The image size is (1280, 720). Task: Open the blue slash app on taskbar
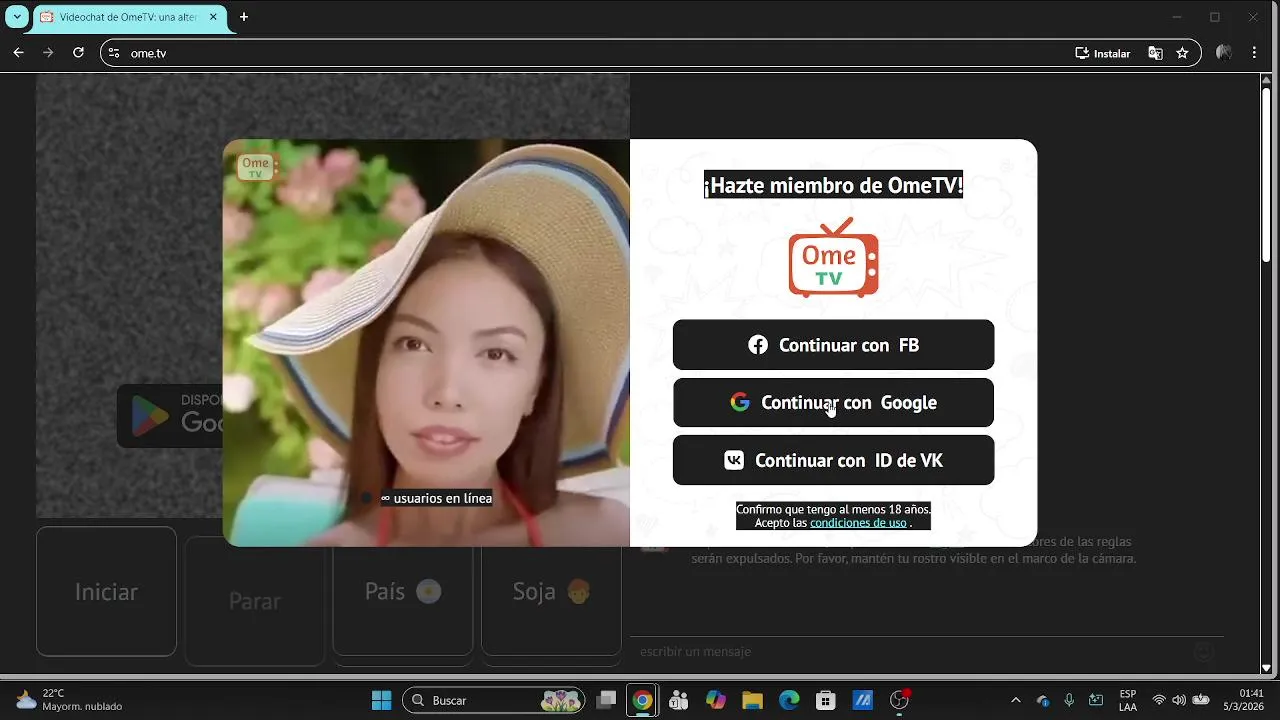click(862, 700)
